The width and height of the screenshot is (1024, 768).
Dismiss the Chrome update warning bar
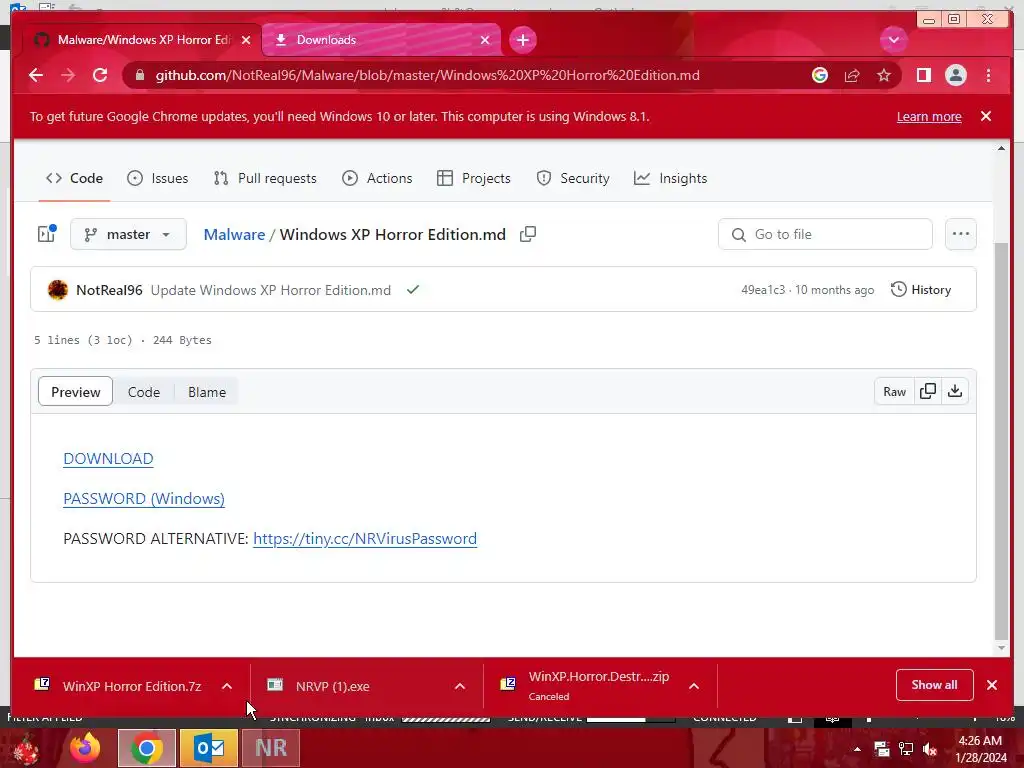(x=986, y=116)
